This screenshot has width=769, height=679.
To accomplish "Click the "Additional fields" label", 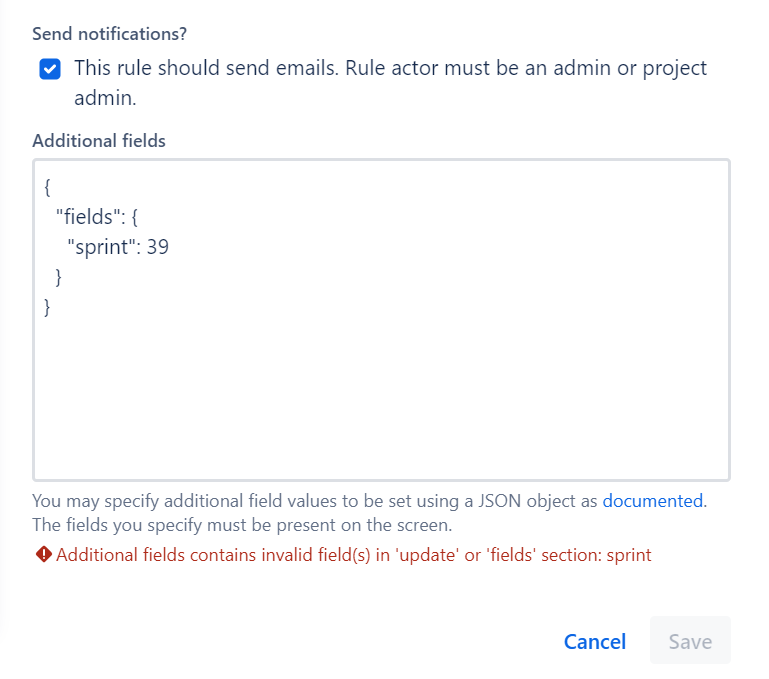I will pos(99,141).
